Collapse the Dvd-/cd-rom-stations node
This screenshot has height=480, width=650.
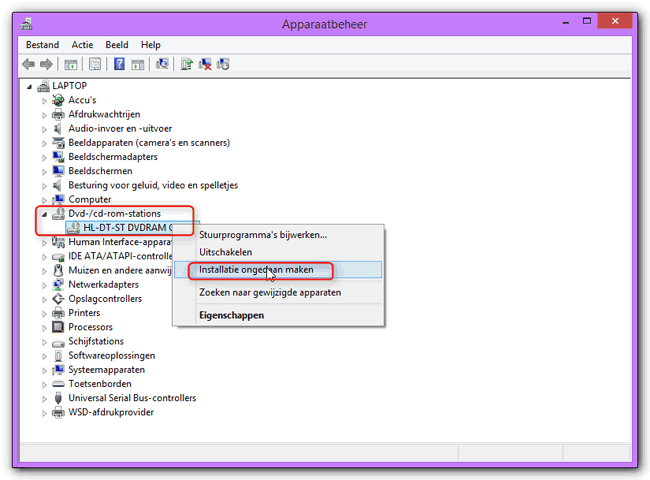pyautogui.click(x=43, y=214)
